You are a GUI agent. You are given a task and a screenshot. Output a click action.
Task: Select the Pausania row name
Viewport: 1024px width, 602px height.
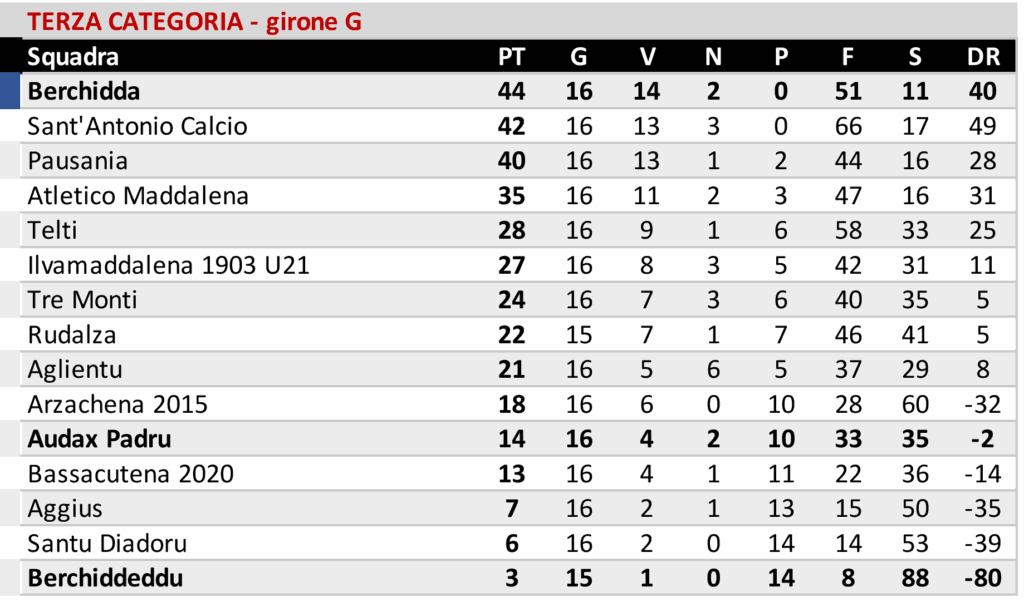coord(78,161)
